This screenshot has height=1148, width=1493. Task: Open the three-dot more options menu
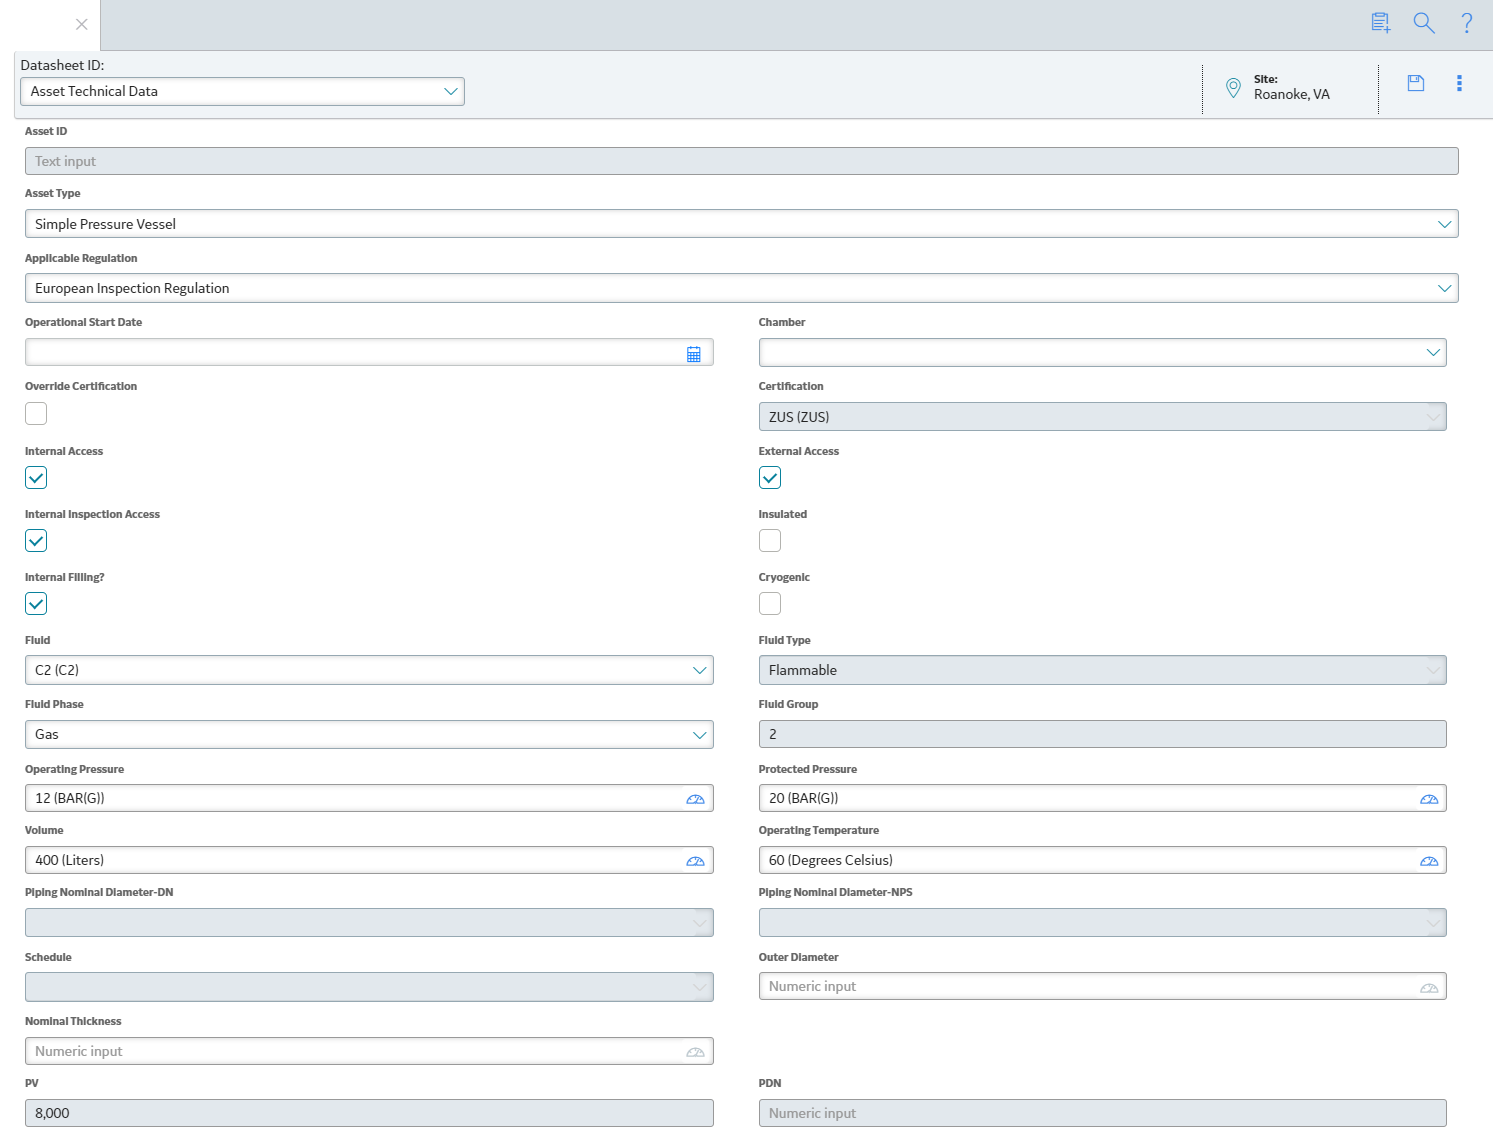click(x=1459, y=83)
